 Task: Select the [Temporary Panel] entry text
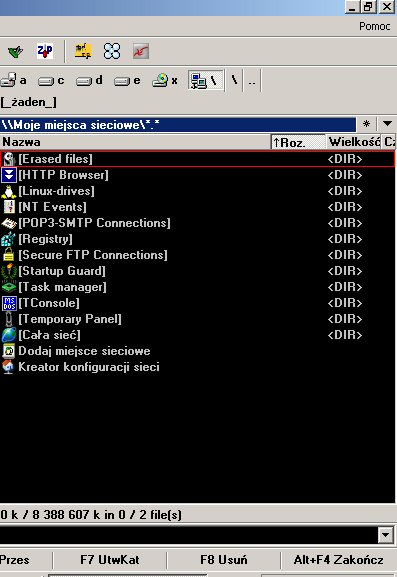click(x=70, y=319)
